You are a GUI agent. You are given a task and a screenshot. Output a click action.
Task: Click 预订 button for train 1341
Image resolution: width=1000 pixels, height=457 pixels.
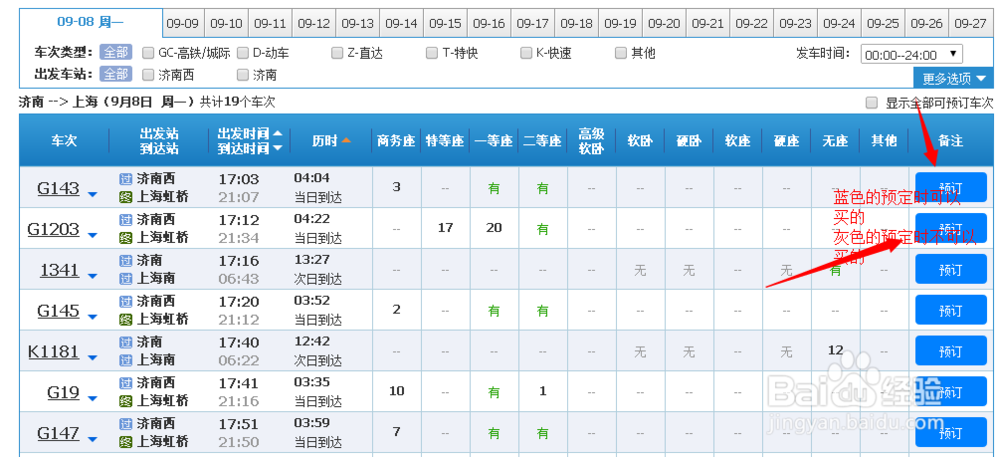pos(950,269)
